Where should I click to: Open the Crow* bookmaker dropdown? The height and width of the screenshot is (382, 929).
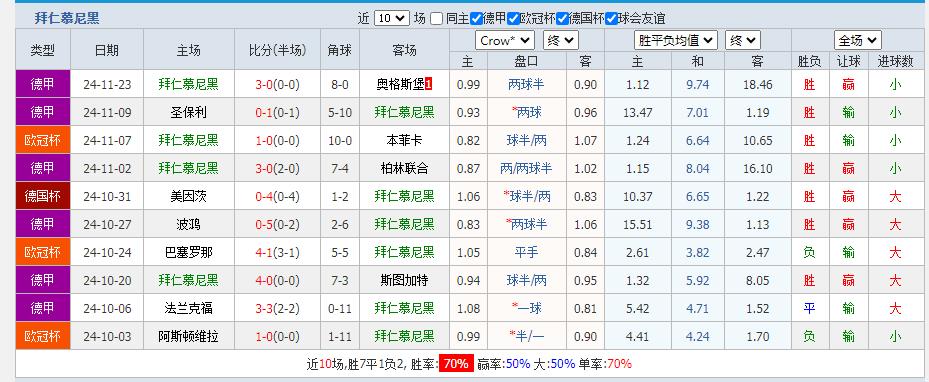click(x=505, y=41)
